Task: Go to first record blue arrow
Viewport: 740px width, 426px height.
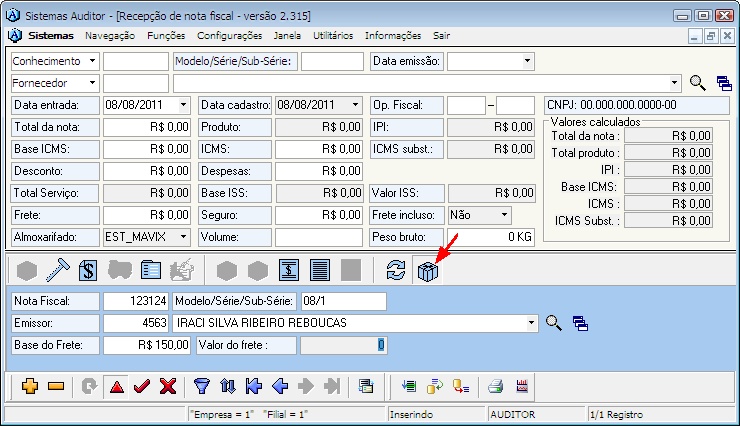Action: point(253,386)
